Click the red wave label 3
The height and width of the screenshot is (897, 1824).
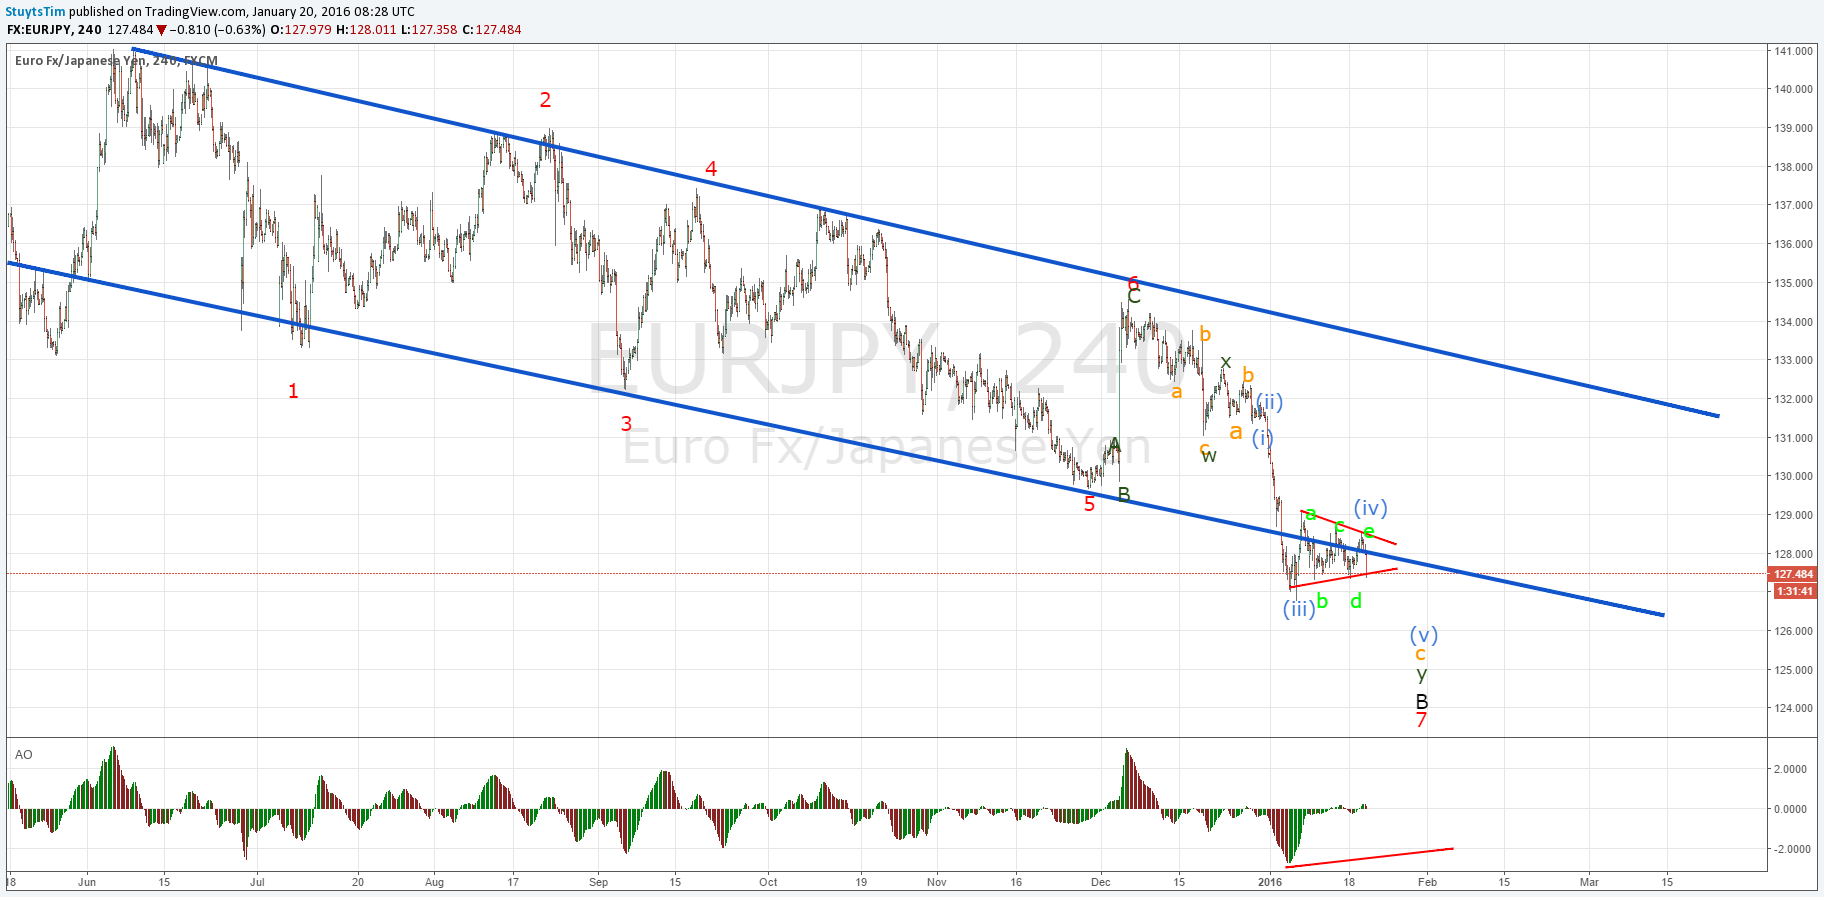(626, 424)
